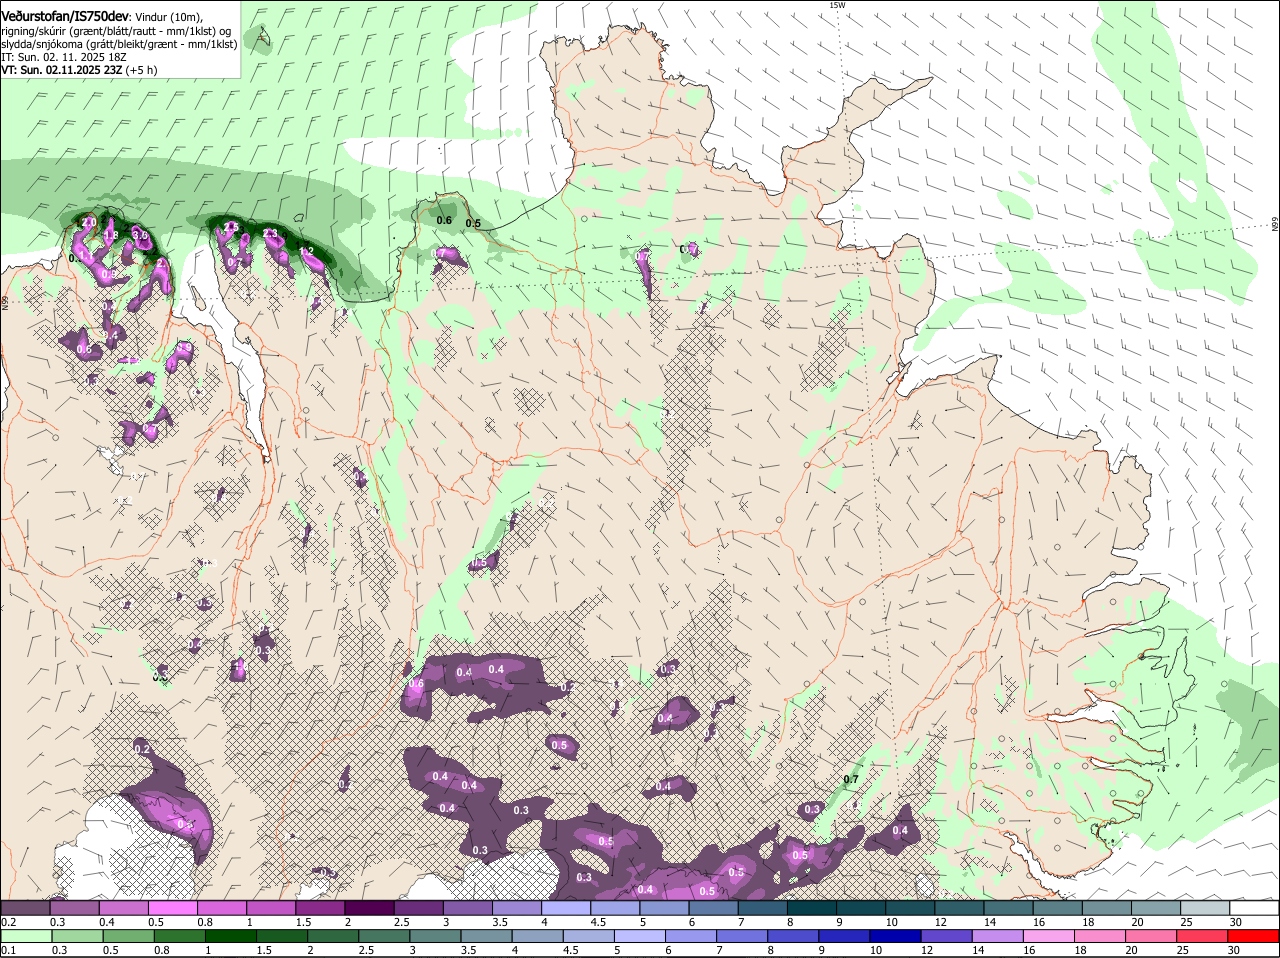Click the 25 pale gray swatch in upper legend
The width and height of the screenshot is (1280, 958).
[x=1205, y=907]
